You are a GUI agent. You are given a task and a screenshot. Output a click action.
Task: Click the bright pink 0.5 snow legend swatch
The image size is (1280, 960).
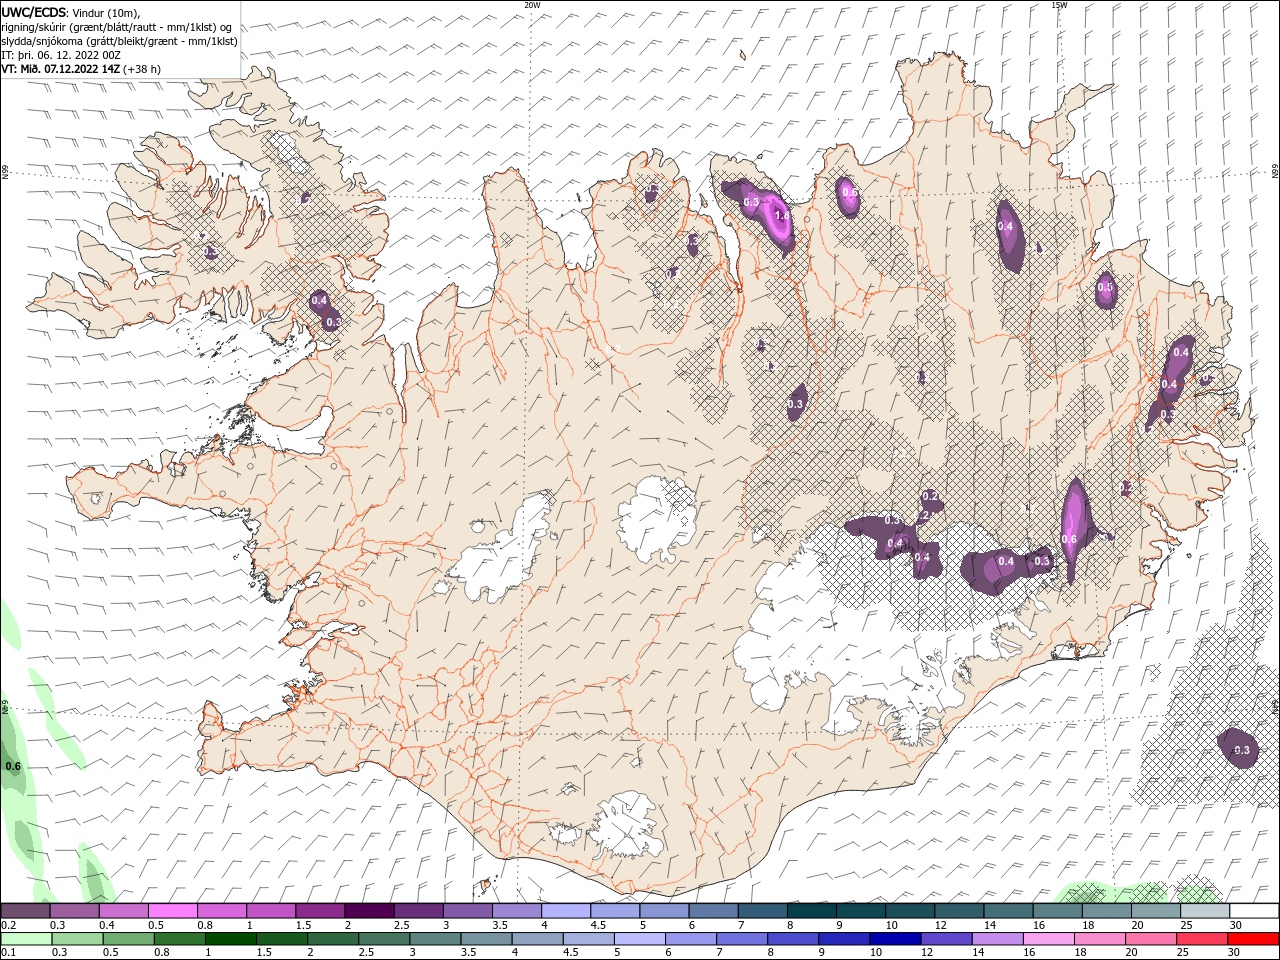click(x=173, y=911)
